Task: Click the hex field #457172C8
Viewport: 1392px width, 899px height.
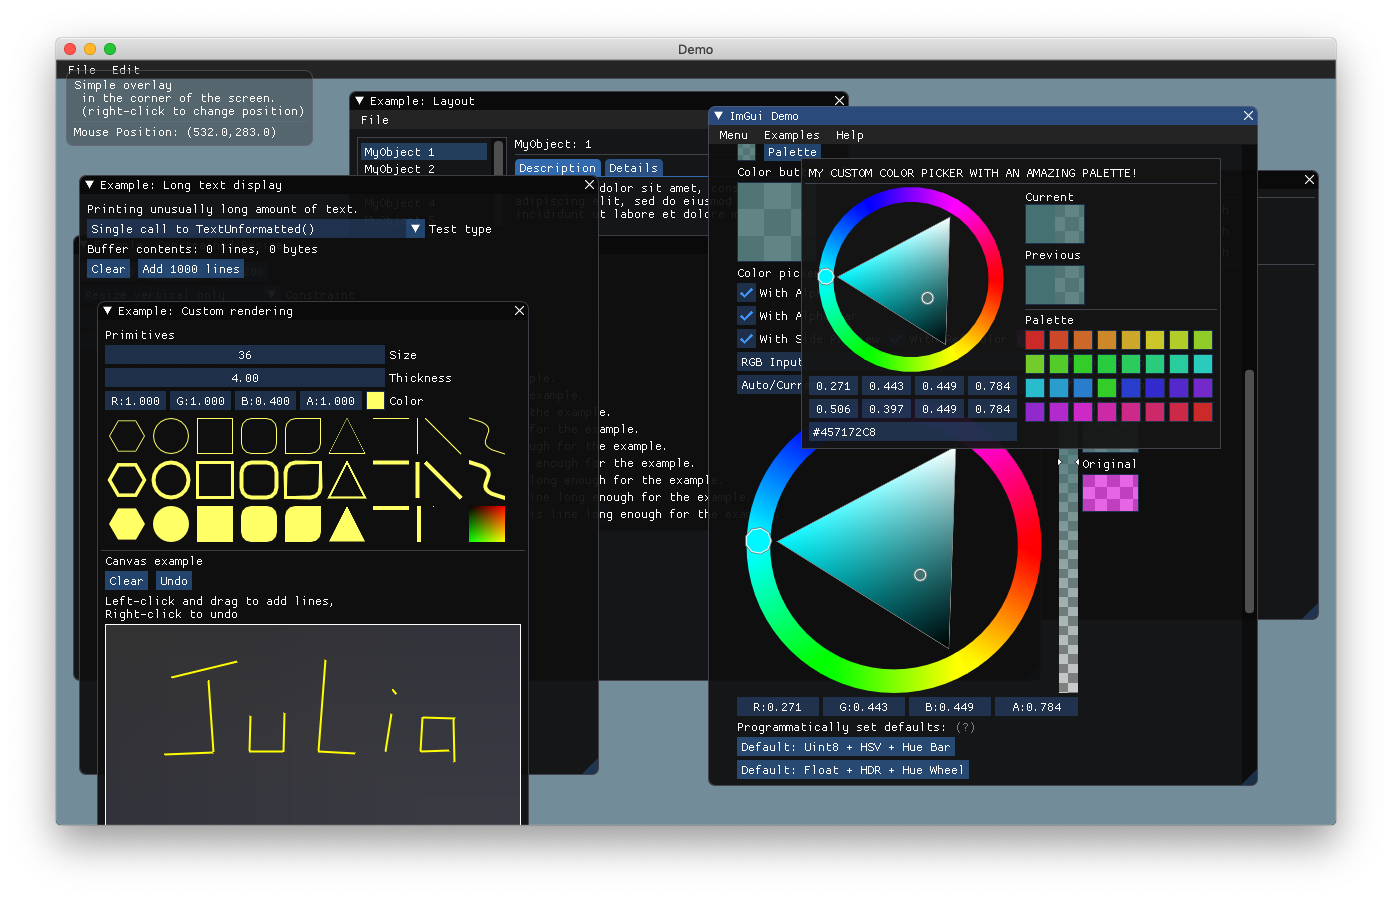Action: coord(912,432)
